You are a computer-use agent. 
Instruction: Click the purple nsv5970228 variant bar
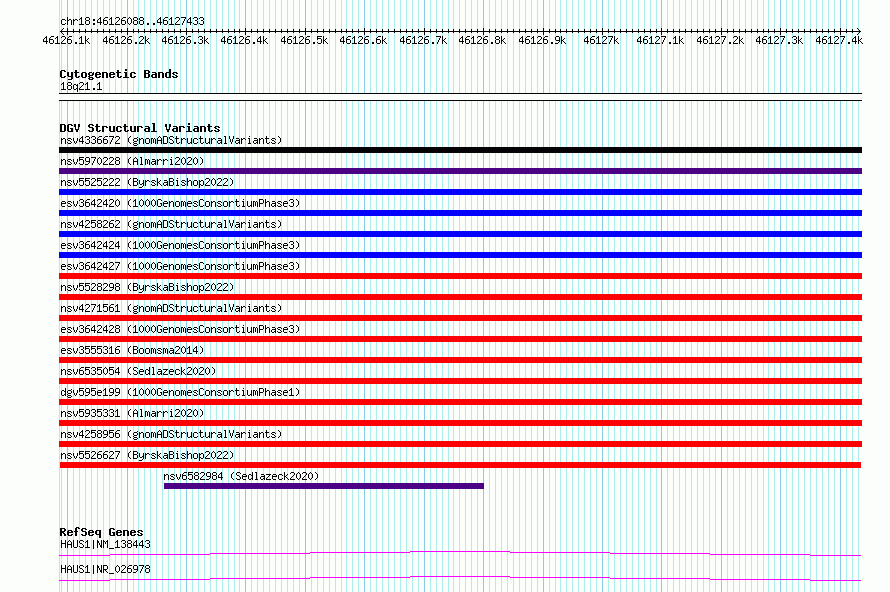[460, 171]
